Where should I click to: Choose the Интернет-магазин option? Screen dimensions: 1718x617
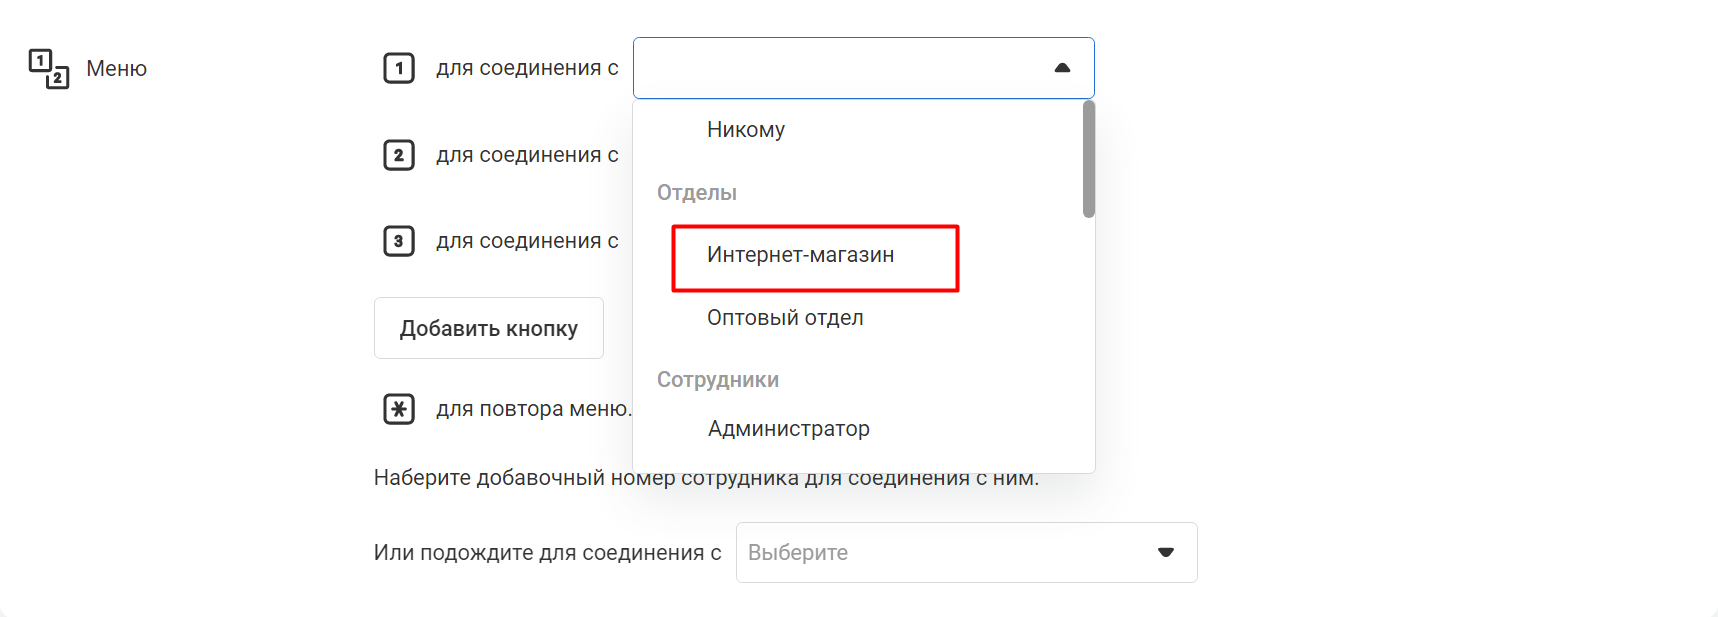800,255
